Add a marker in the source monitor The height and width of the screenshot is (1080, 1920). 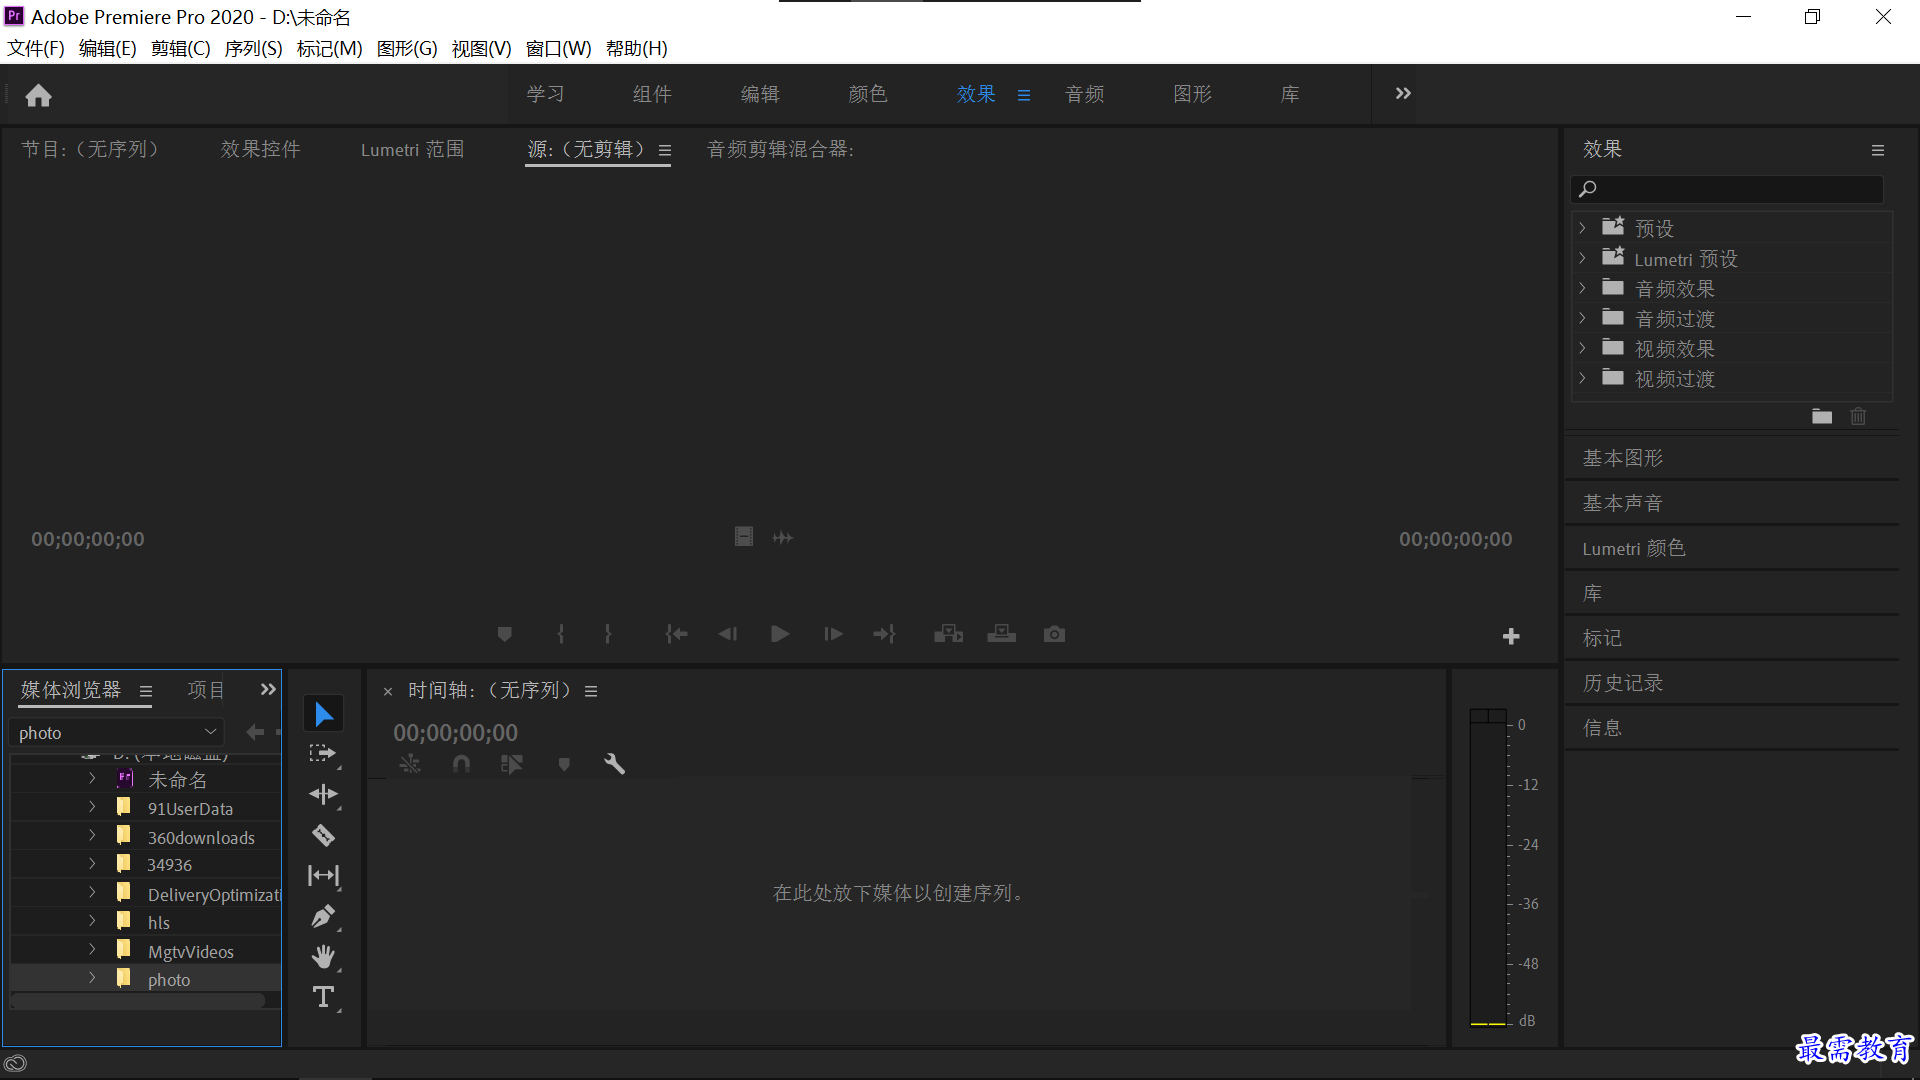pos(505,634)
